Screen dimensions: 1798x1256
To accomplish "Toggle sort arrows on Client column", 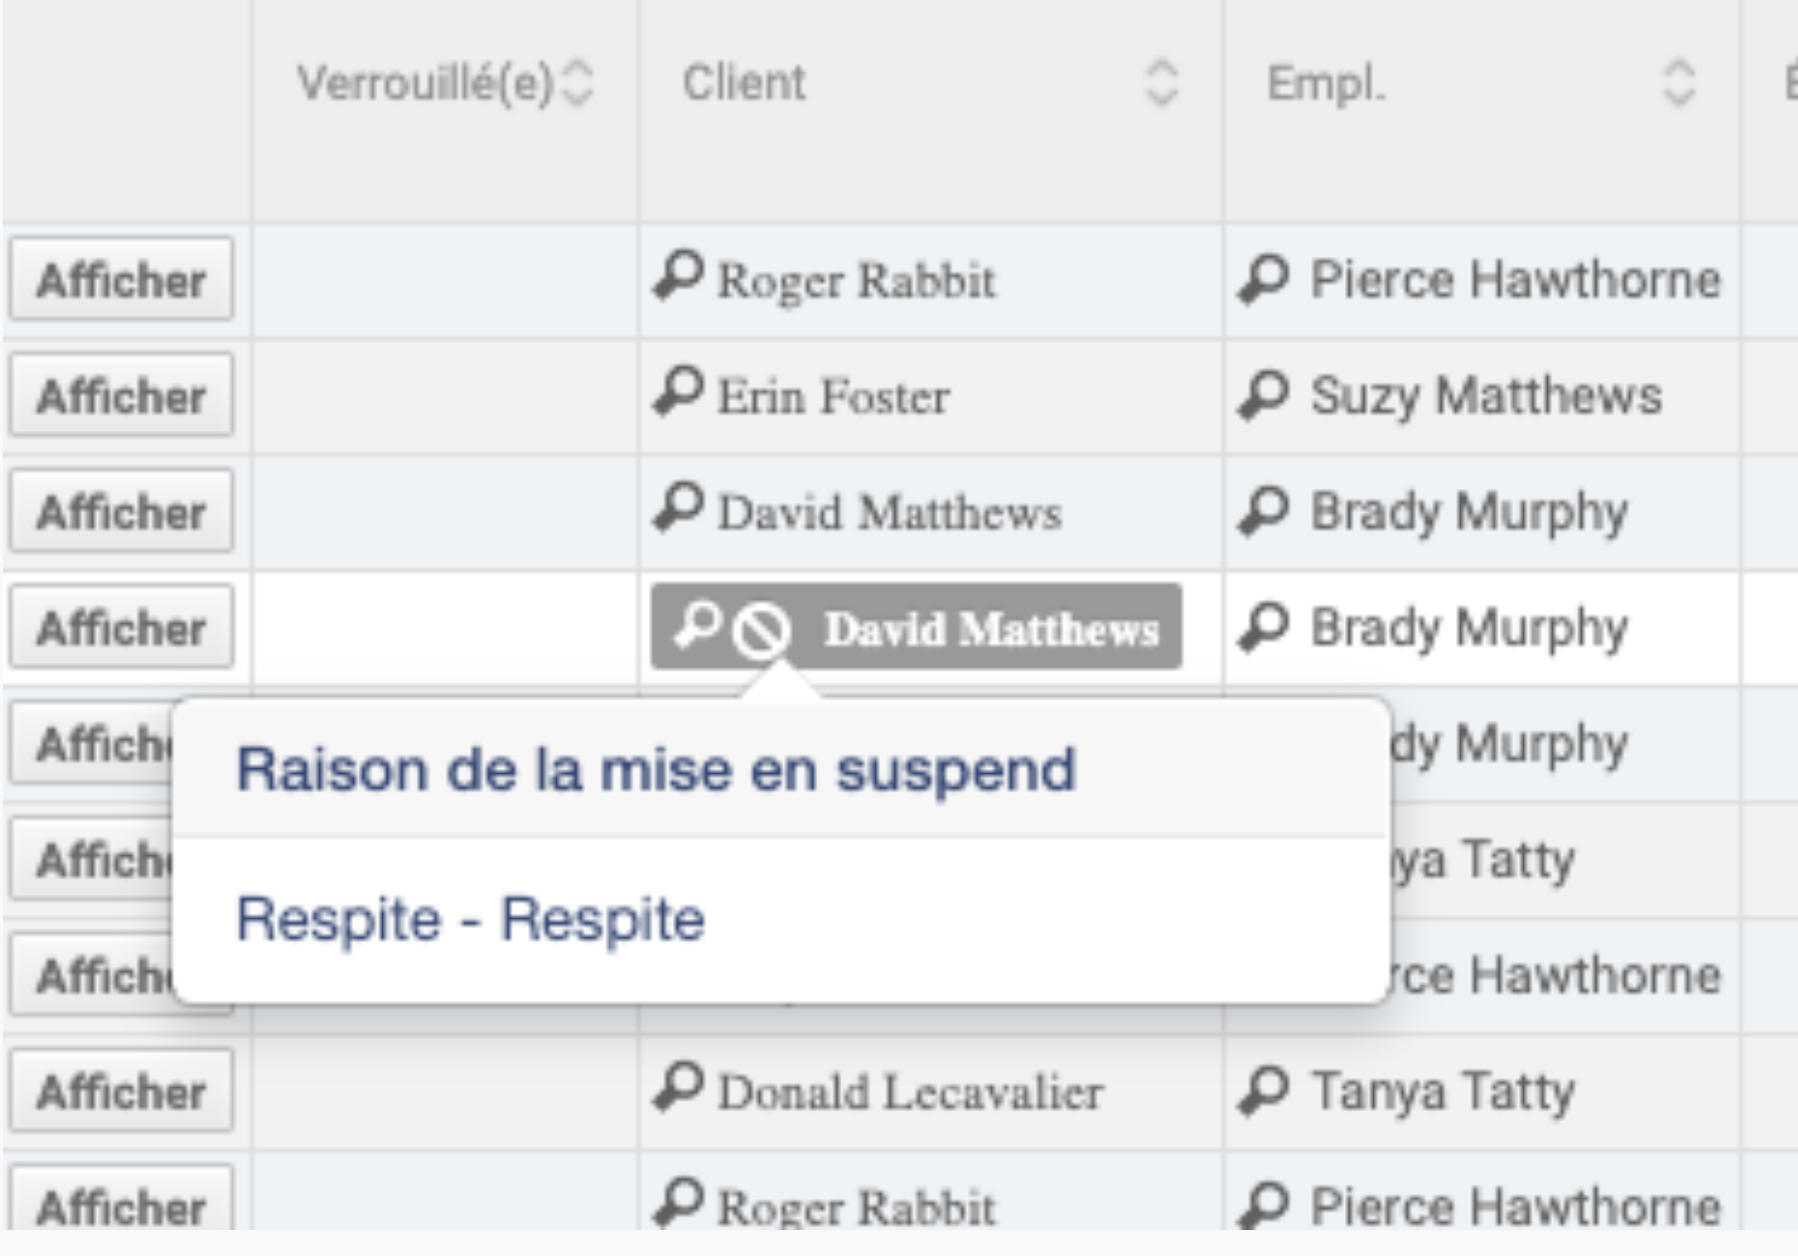I will pyautogui.click(x=1161, y=82).
